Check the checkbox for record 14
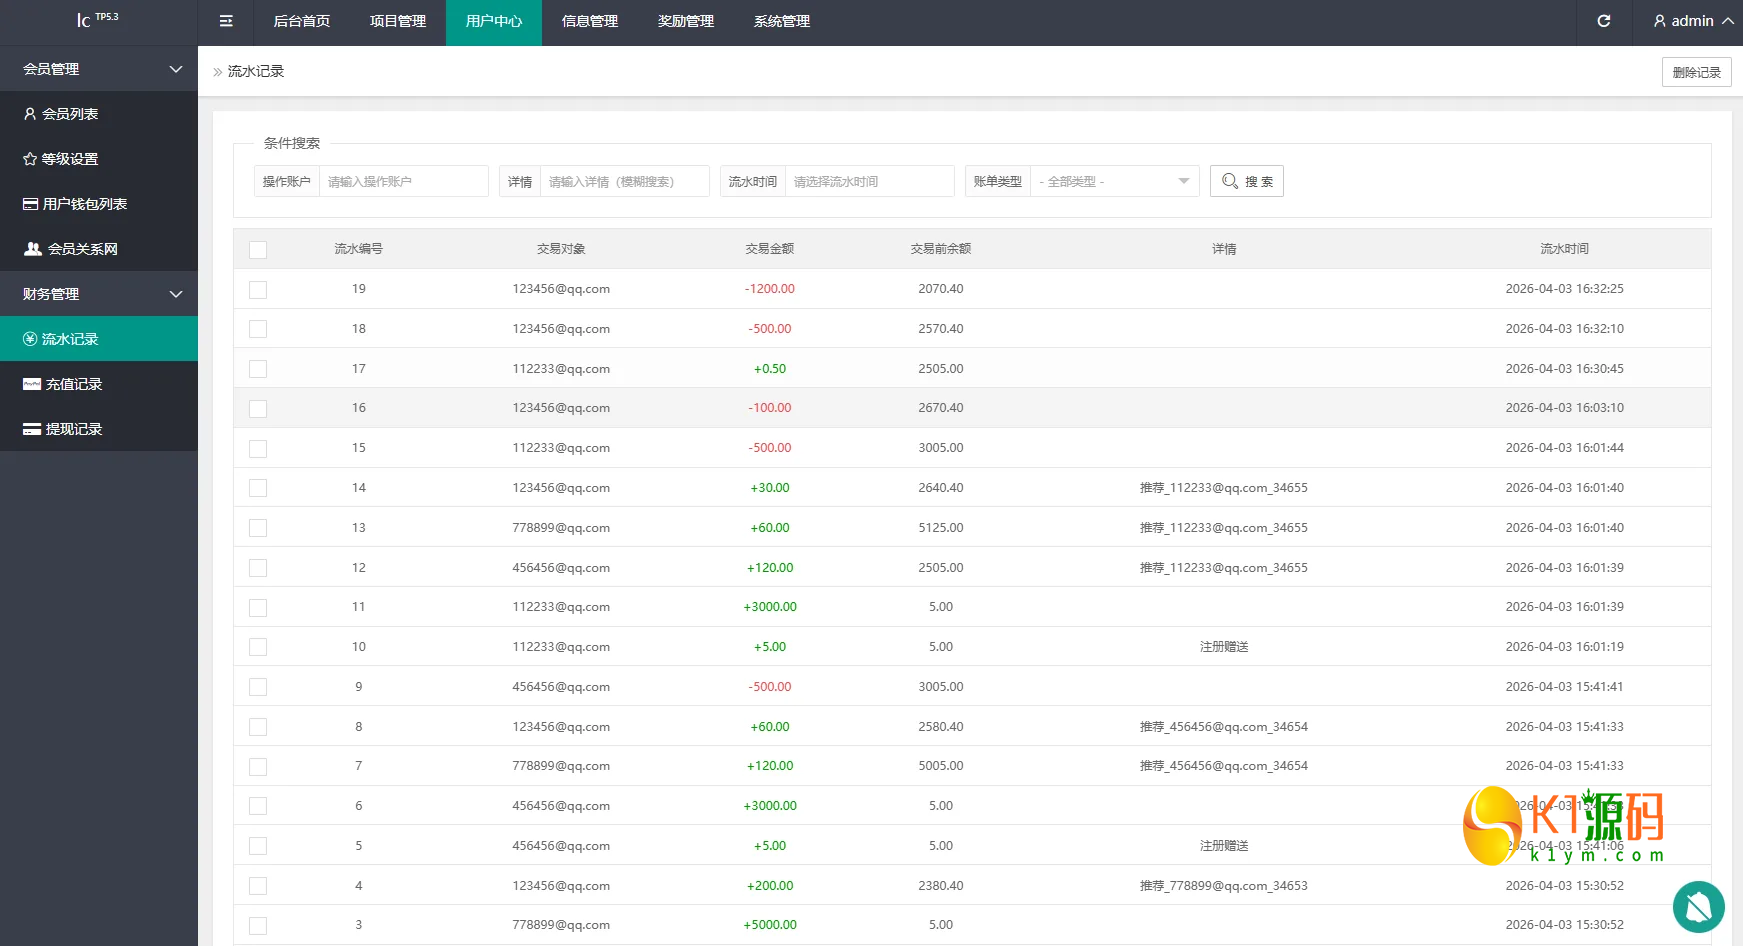 point(258,488)
